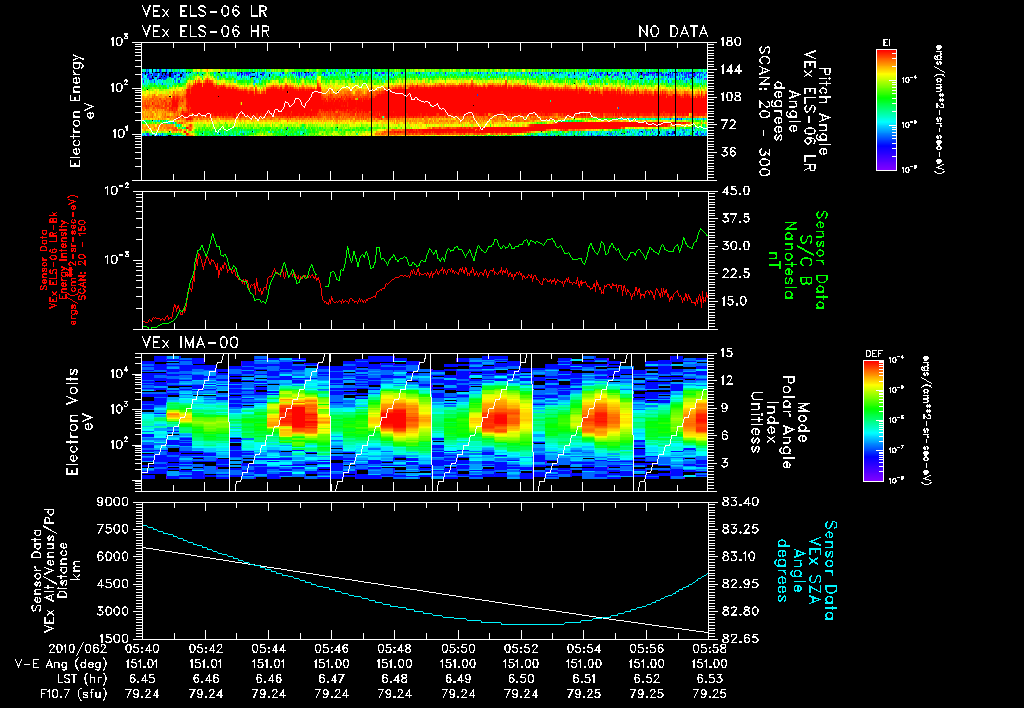The image size is (1024, 708).
Task: Click the red ELS-06 LR-Bk Energy Intensity label
Action: [x=64, y=260]
